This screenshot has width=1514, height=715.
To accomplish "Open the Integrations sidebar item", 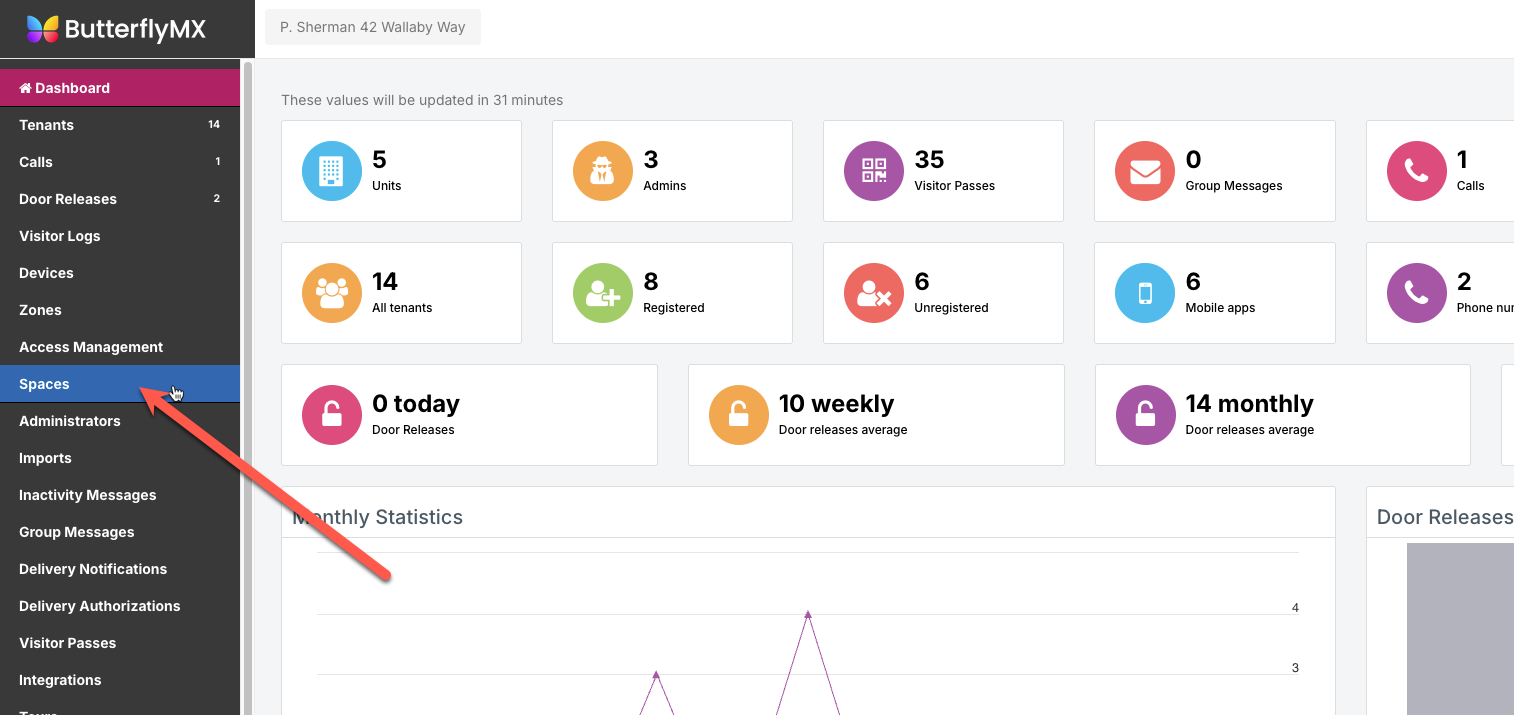I will 60,680.
